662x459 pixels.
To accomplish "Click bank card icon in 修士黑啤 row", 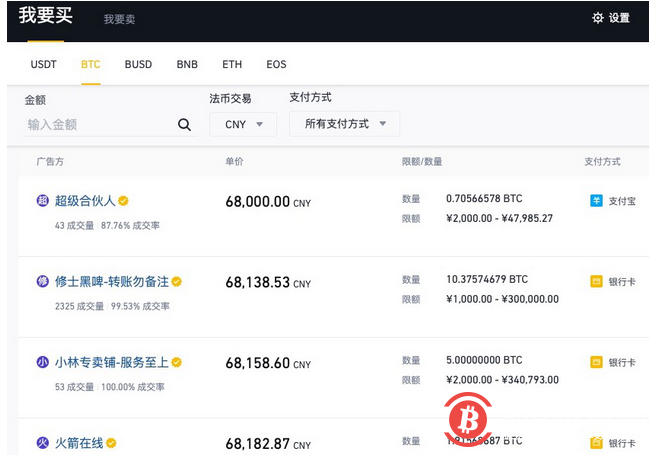I will pyautogui.click(x=596, y=282).
